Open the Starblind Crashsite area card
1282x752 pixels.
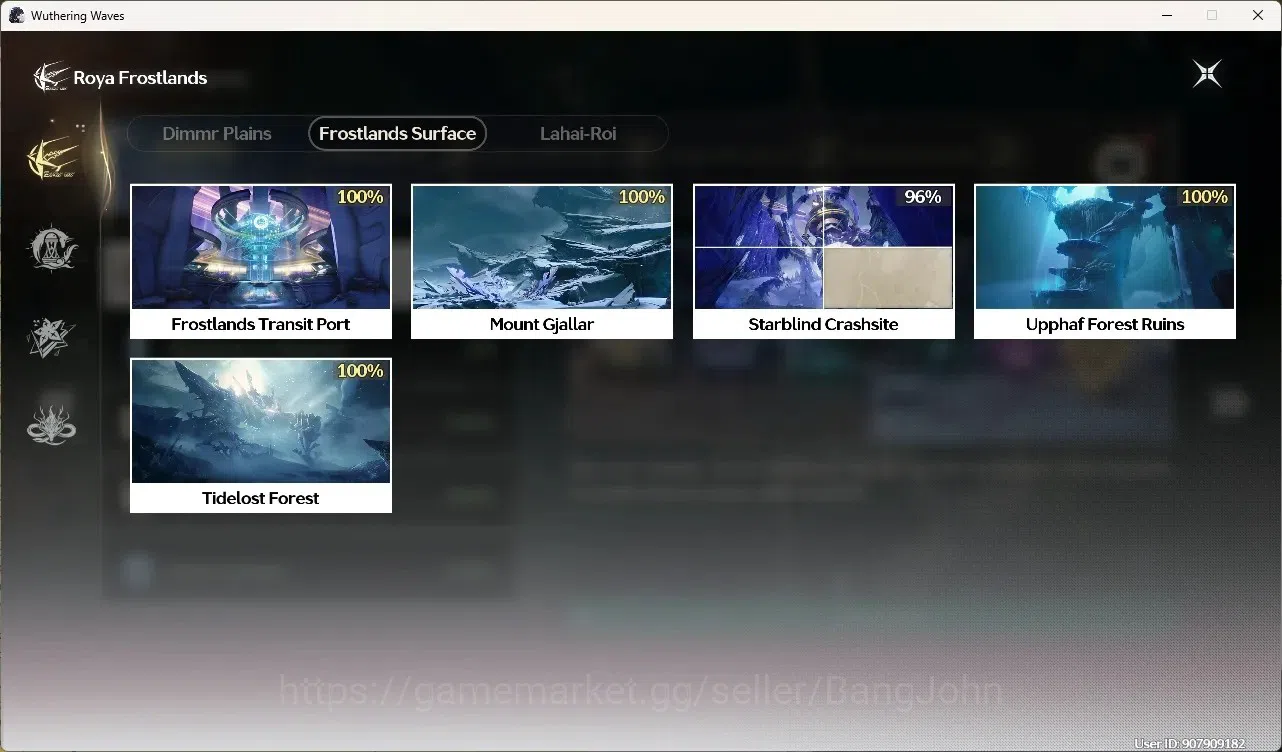[x=824, y=261]
